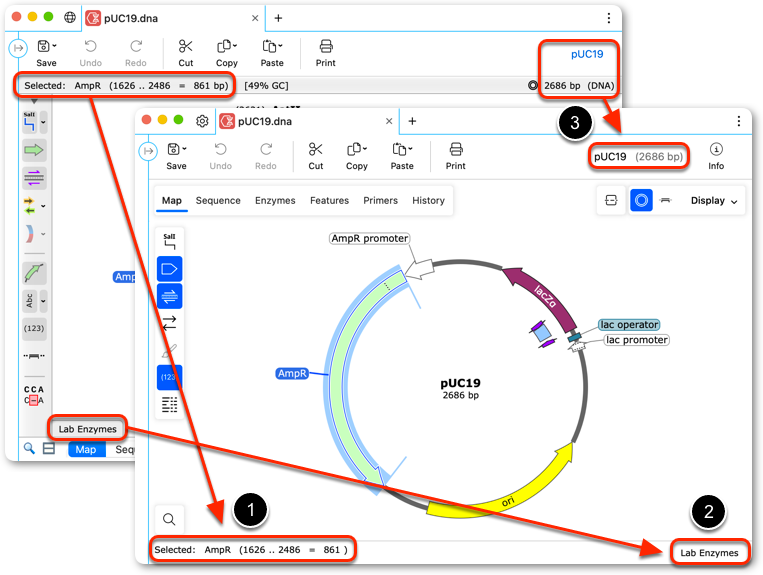
Task: Switch to Sequence tab in front window
Action: tap(218, 200)
